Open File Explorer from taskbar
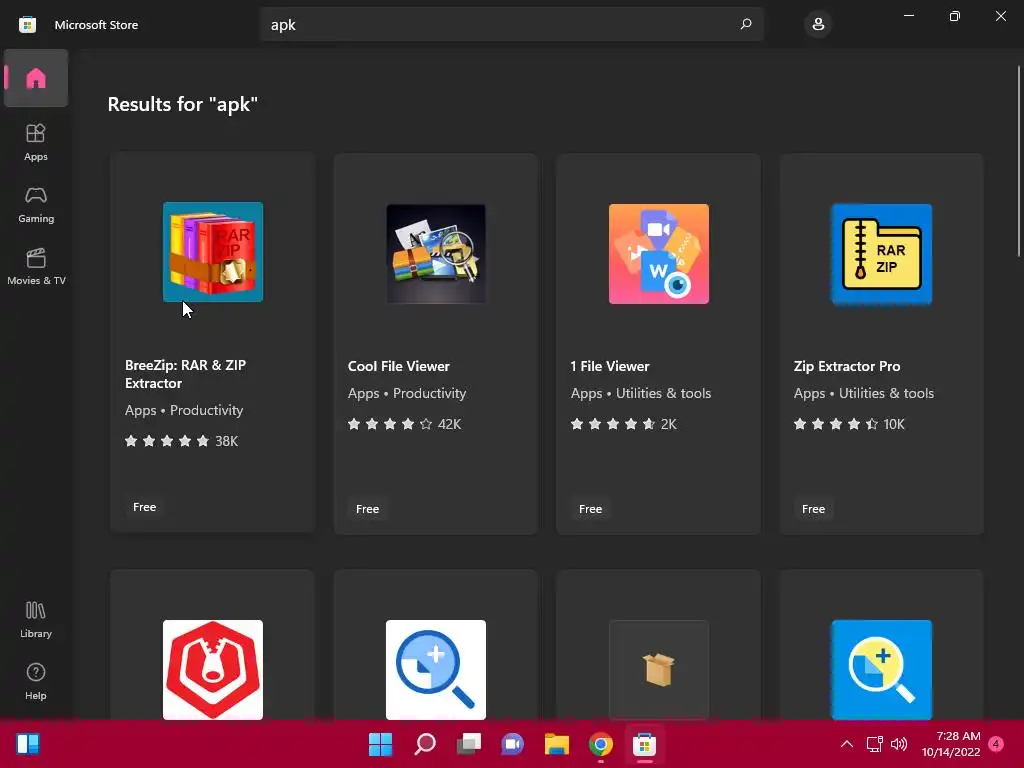Viewport: 1024px width, 768px height. 556,744
